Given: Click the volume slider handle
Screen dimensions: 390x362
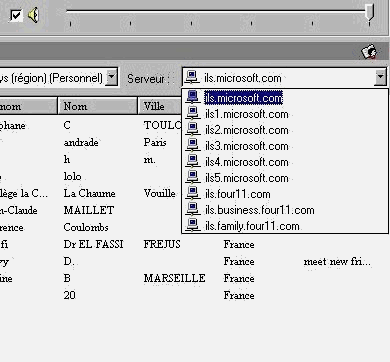Looking at the screenshot, I should 369,13.
